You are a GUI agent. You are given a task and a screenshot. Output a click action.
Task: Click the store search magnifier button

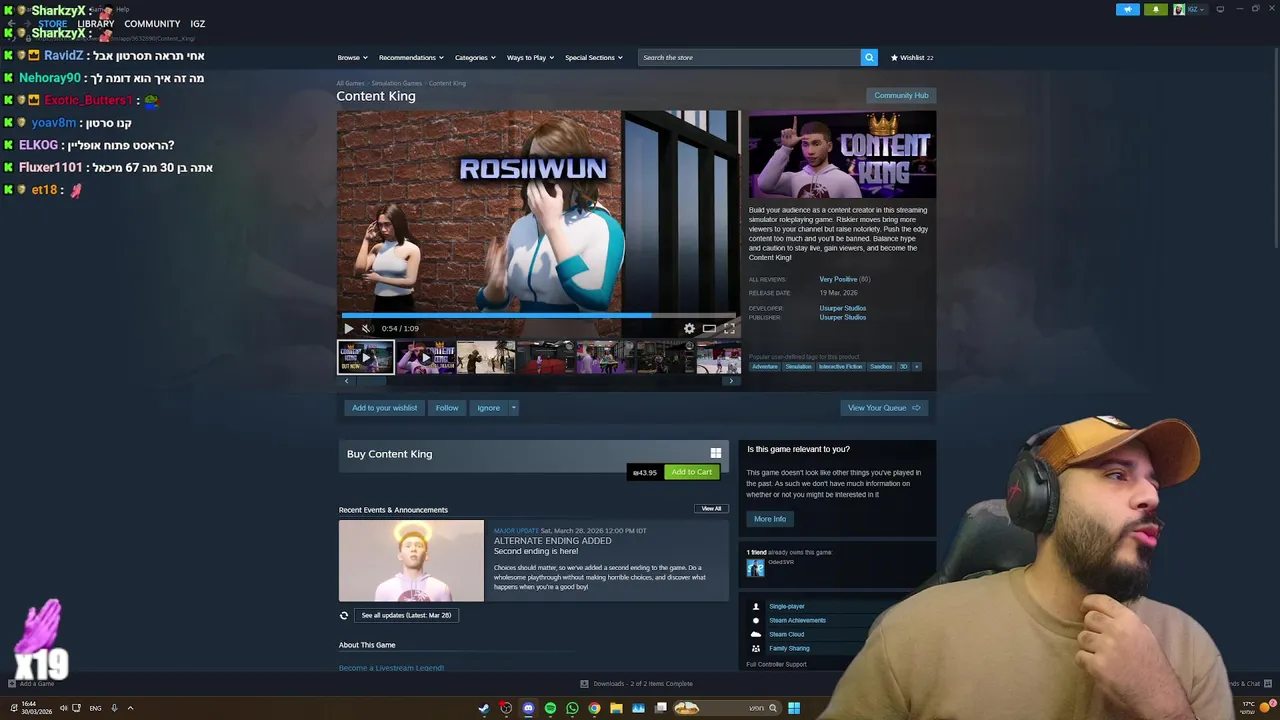869,57
